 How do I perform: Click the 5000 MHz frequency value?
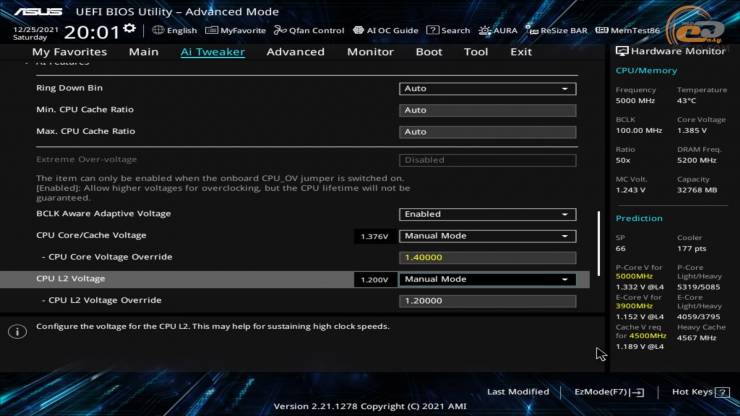[x=635, y=101]
